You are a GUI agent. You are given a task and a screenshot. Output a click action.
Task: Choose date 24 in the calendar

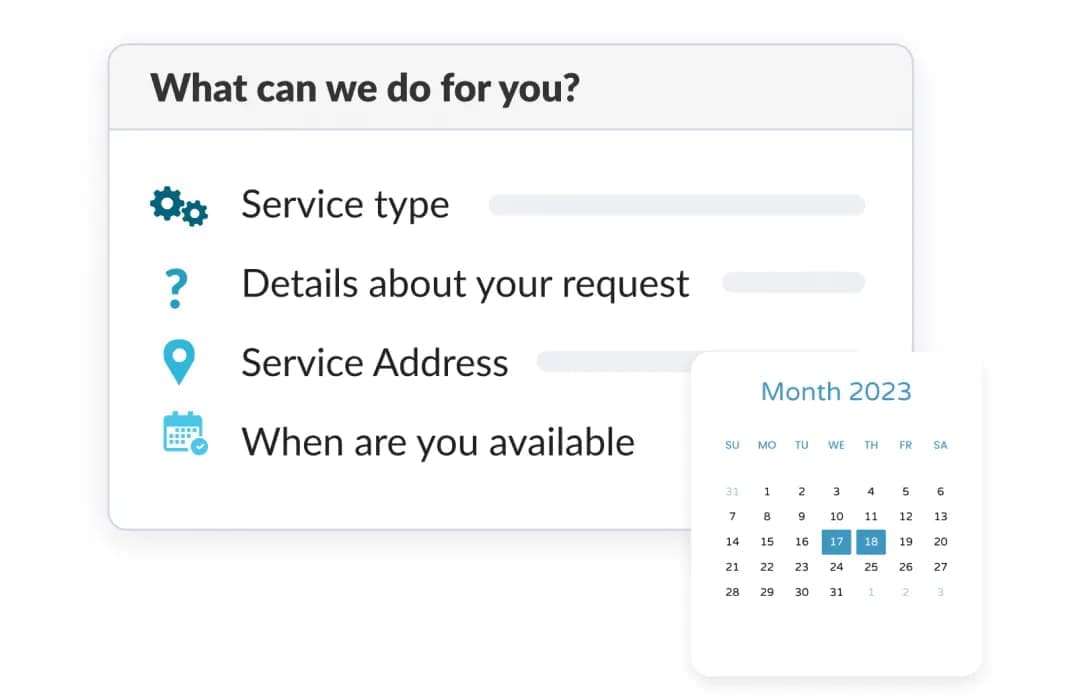coord(836,567)
